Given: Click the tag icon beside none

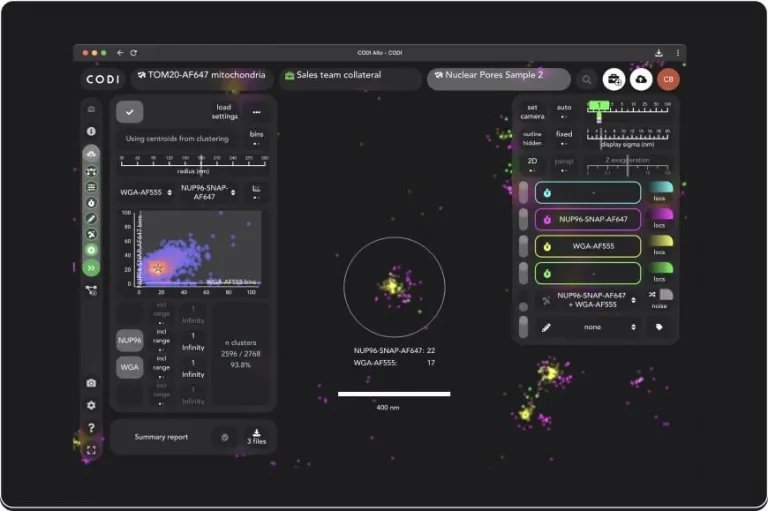Looking at the screenshot, I should [659, 327].
